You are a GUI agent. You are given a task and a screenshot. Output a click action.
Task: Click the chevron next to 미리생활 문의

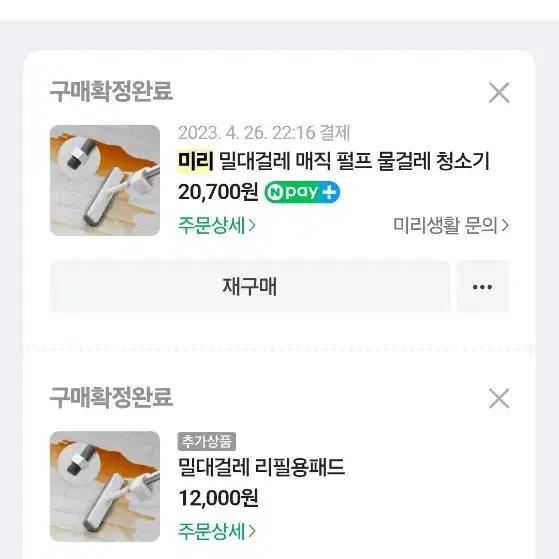click(x=505, y=225)
